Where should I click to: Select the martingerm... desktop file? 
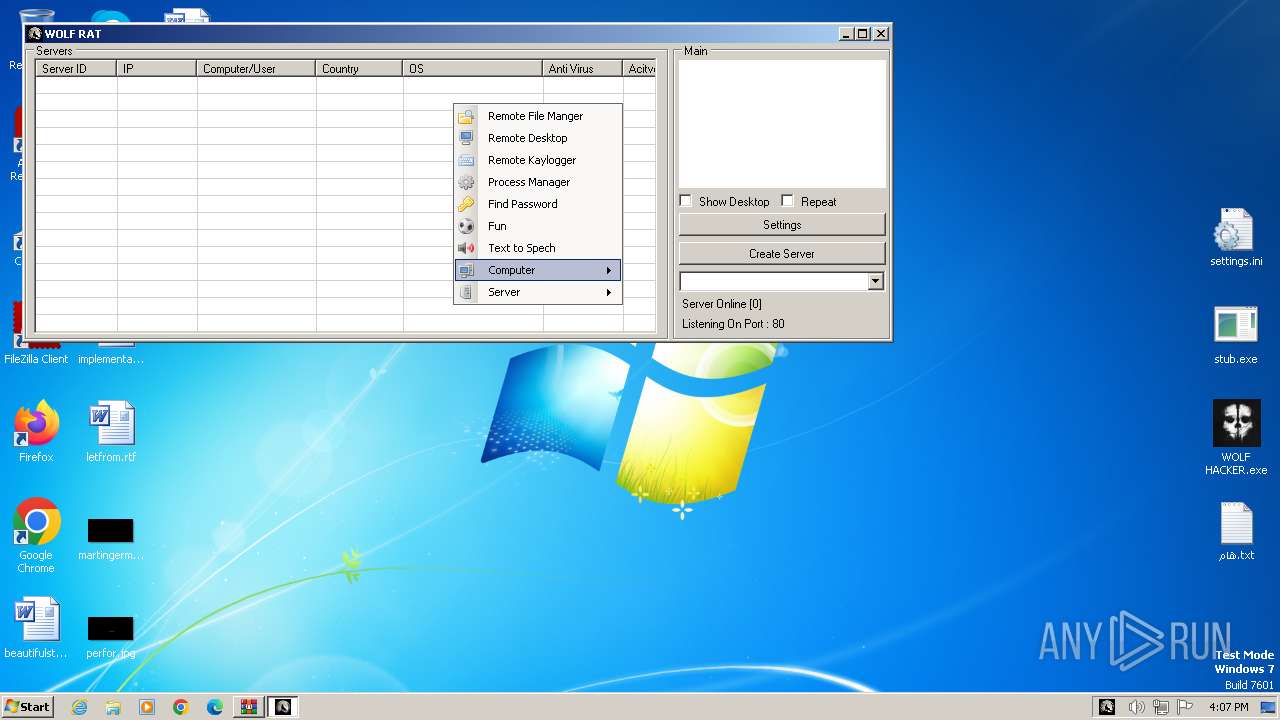coord(111,538)
